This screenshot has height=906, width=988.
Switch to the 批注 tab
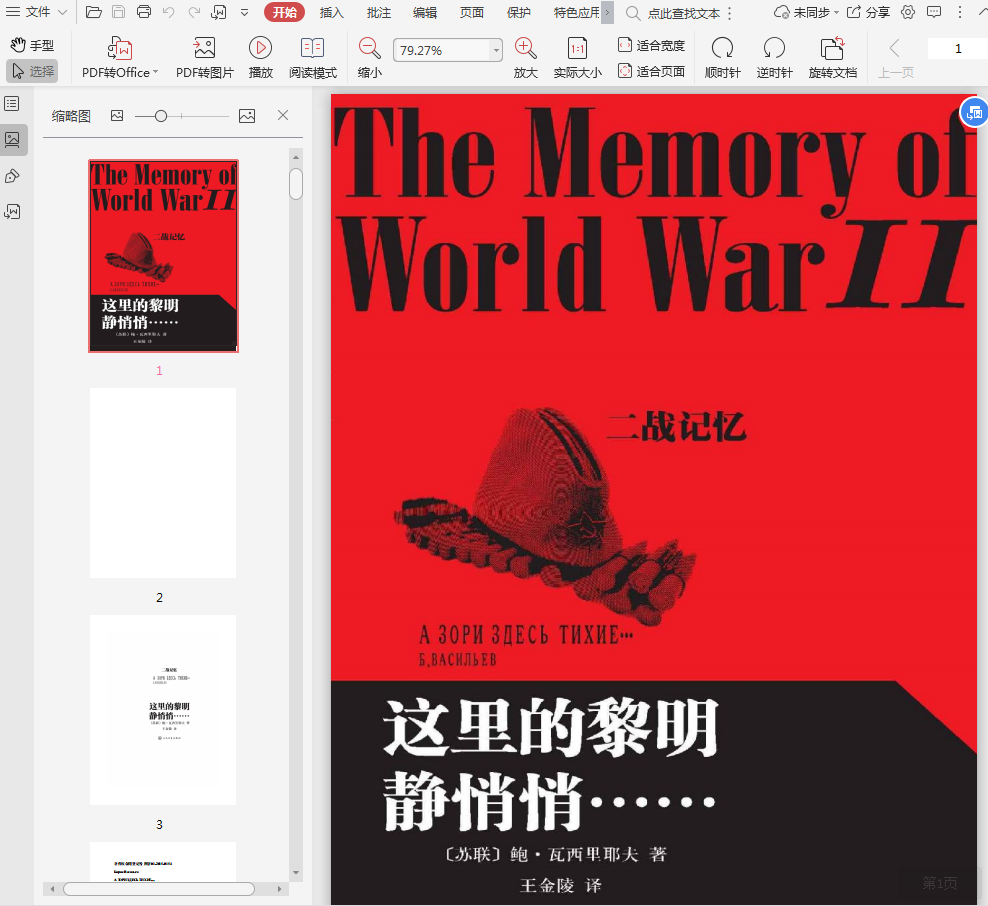379,13
